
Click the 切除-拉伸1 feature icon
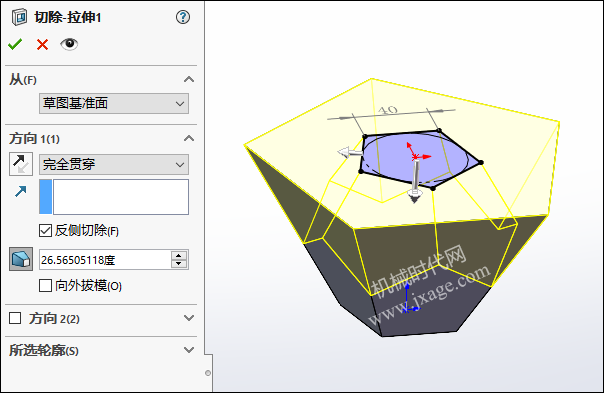19,17
